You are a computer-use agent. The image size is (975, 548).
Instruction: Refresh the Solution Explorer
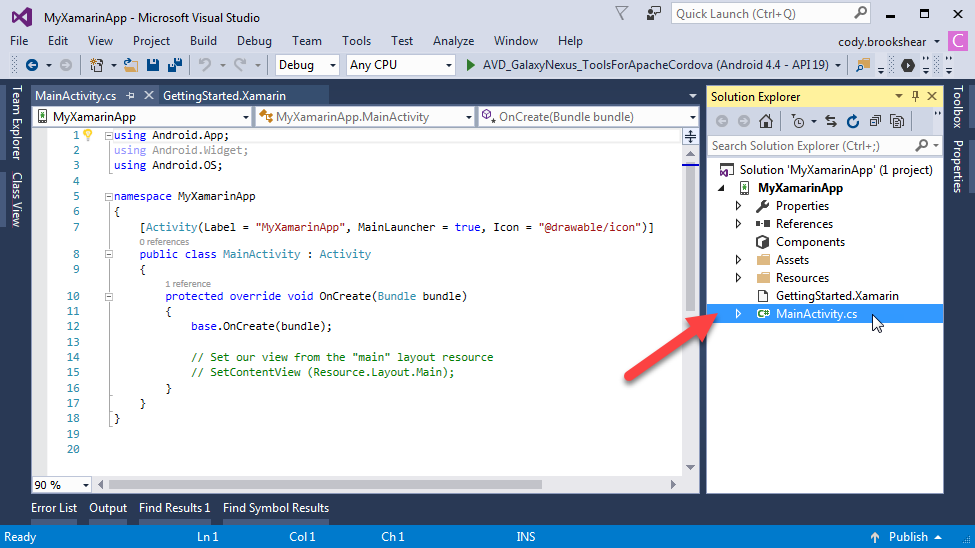coord(853,121)
